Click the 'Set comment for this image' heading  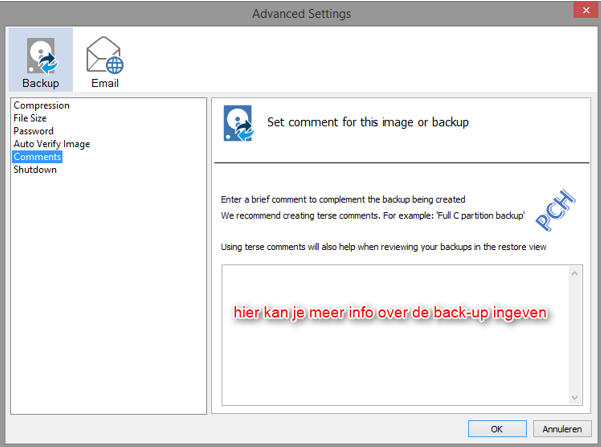368,122
